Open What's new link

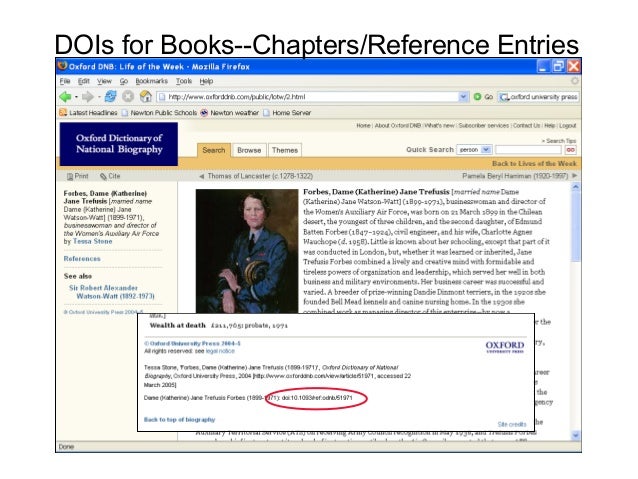point(439,126)
